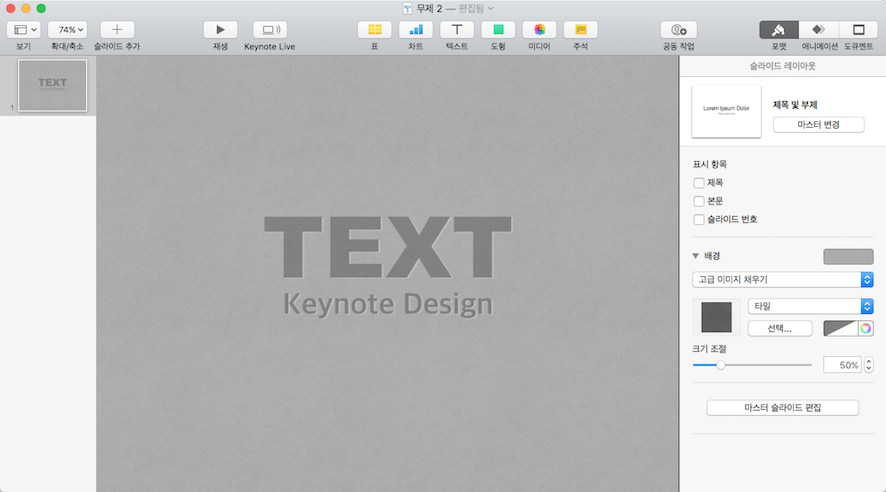Enable the 본문 checkbox

click(699, 201)
